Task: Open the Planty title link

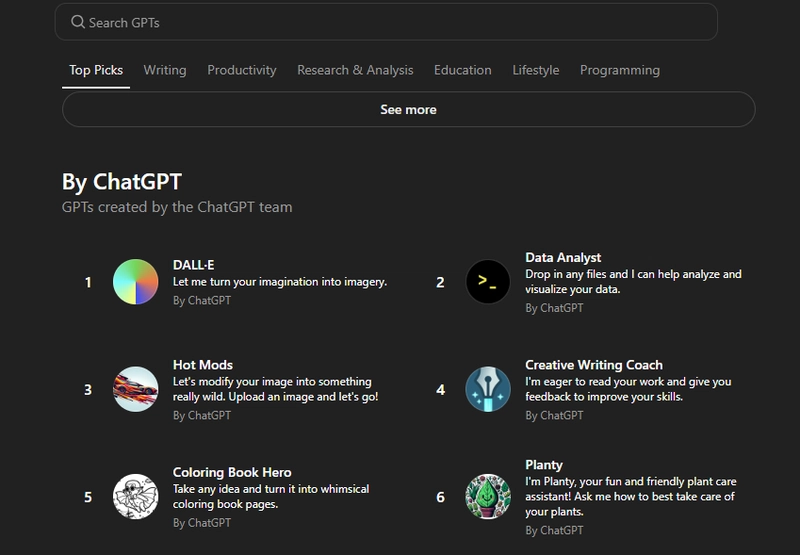Action: coord(544,465)
